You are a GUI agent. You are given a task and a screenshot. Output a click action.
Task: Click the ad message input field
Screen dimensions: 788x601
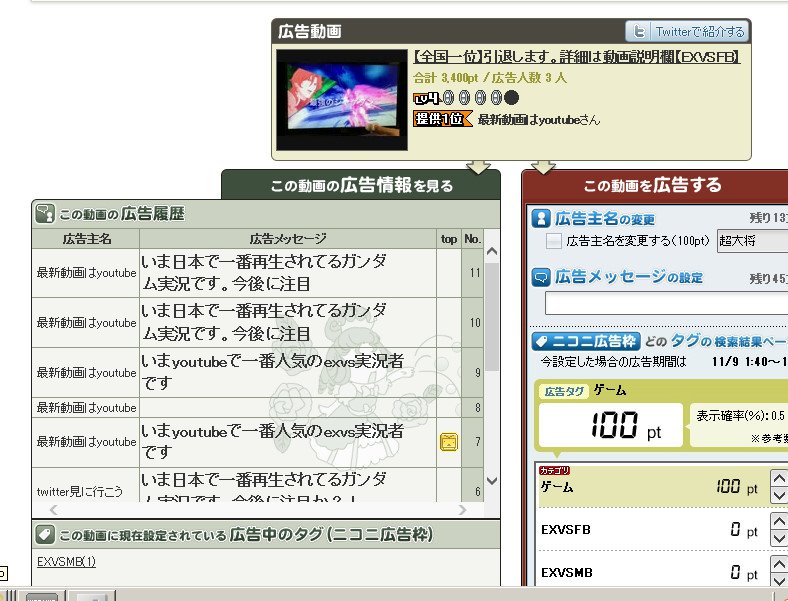666,305
